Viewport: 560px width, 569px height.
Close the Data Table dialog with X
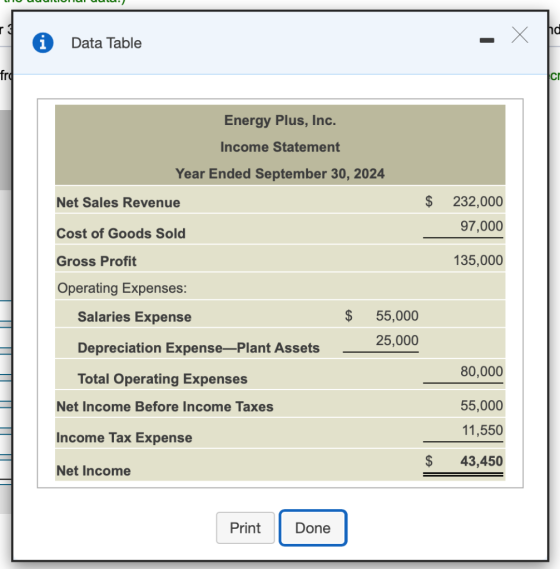pyautogui.click(x=520, y=35)
